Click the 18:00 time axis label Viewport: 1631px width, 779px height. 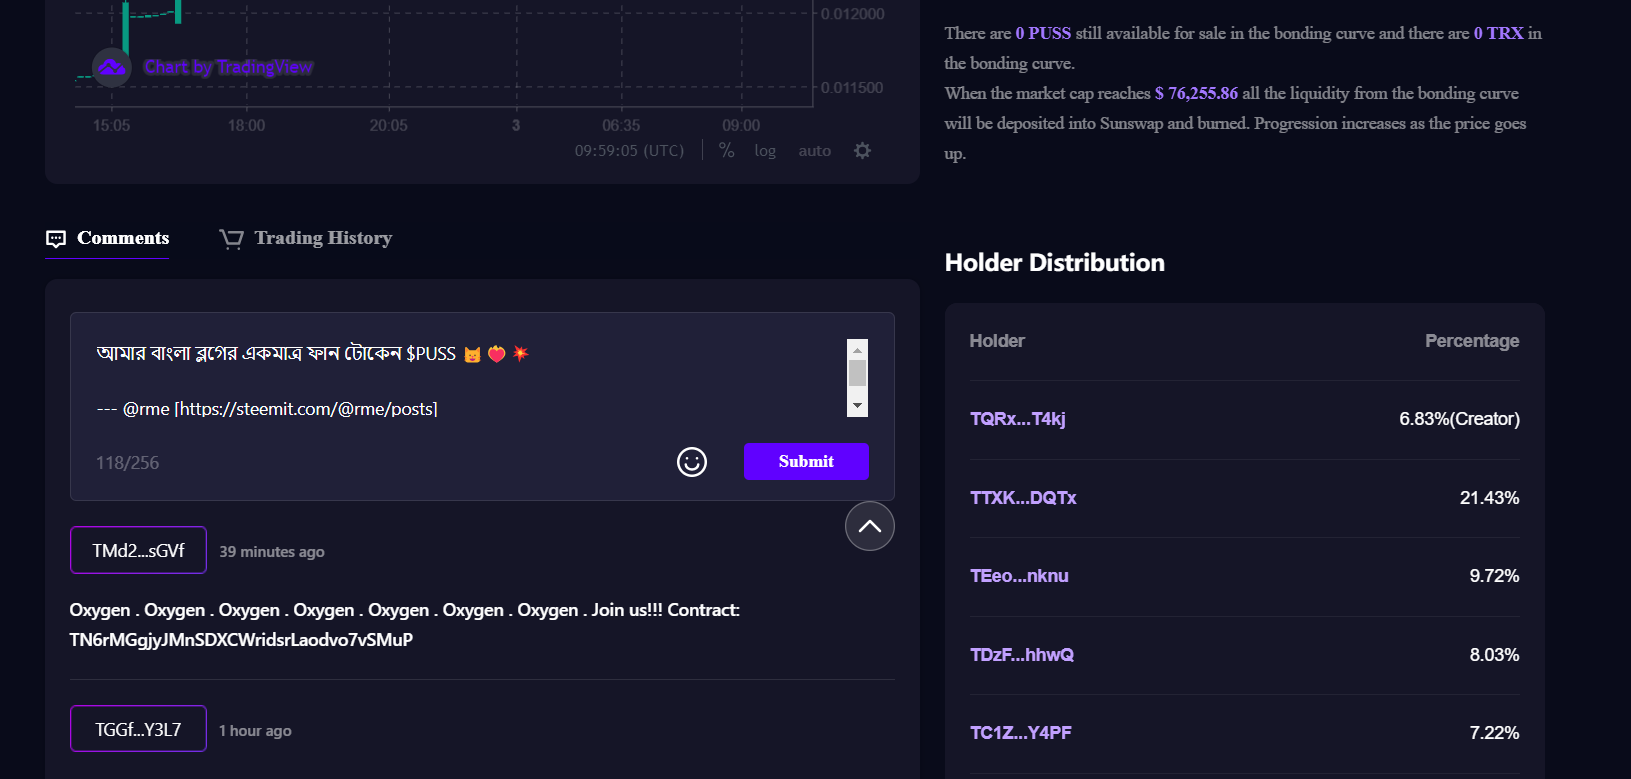coord(246,125)
